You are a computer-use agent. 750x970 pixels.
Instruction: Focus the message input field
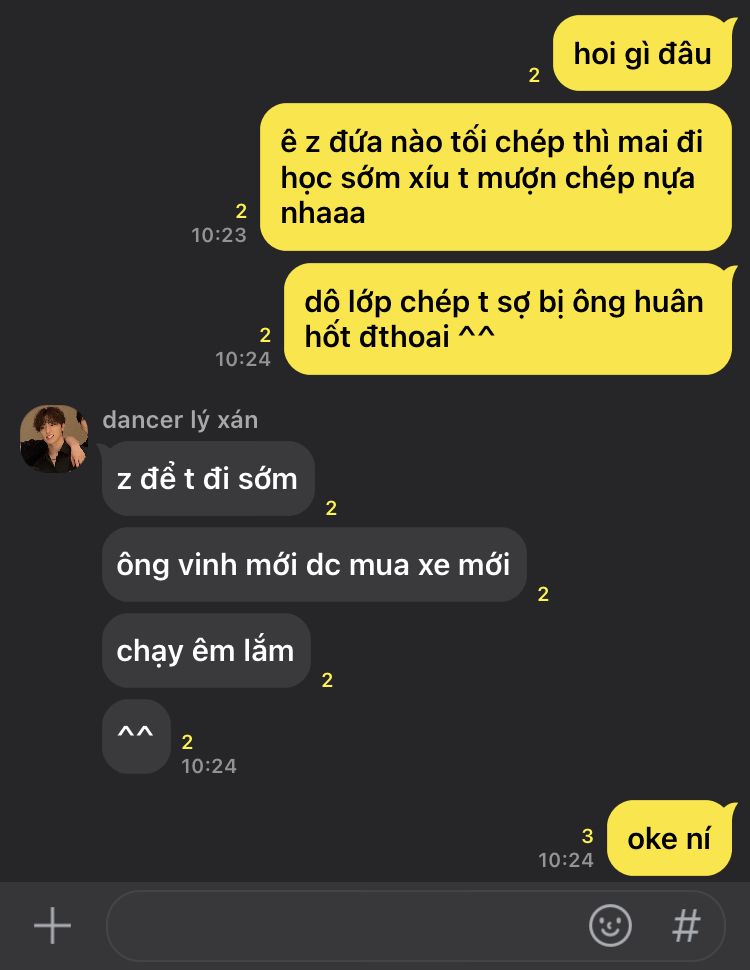pyautogui.click(x=347, y=925)
